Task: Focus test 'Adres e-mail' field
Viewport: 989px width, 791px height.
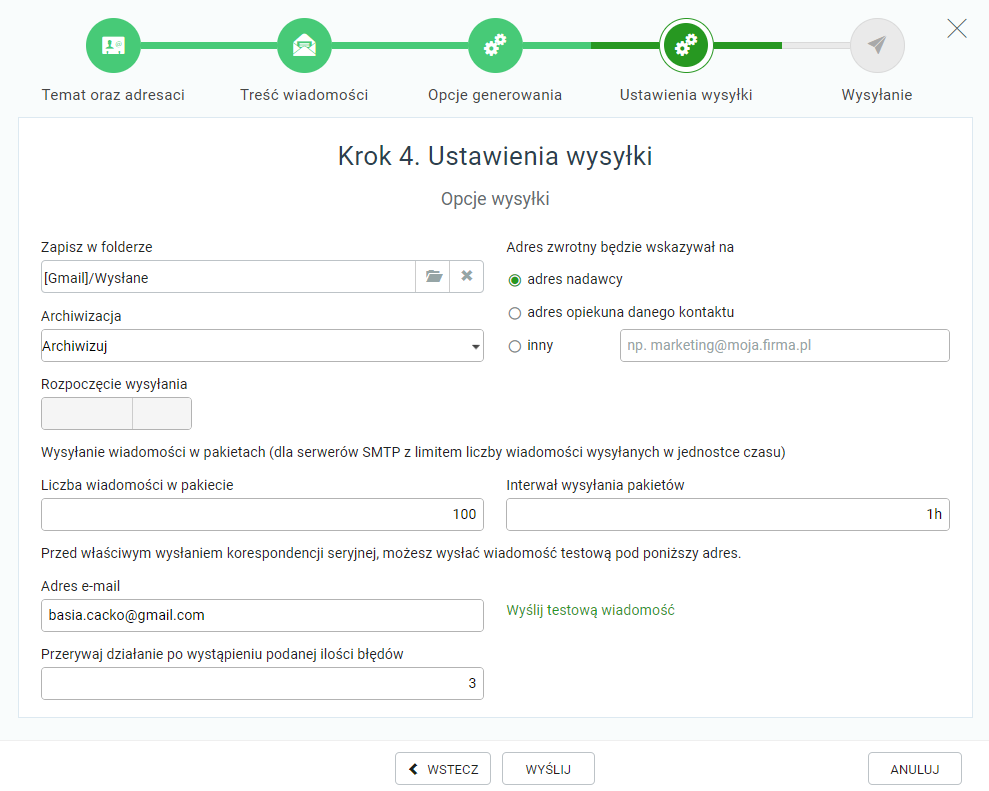Action: (262, 615)
